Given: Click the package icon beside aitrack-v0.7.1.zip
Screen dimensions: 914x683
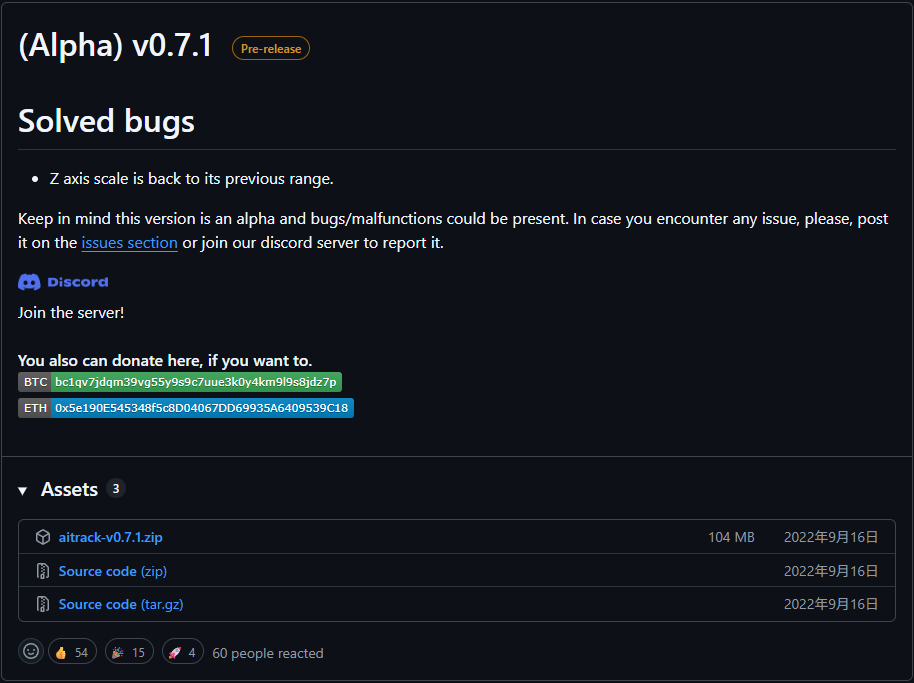Looking at the screenshot, I should [x=43, y=536].
